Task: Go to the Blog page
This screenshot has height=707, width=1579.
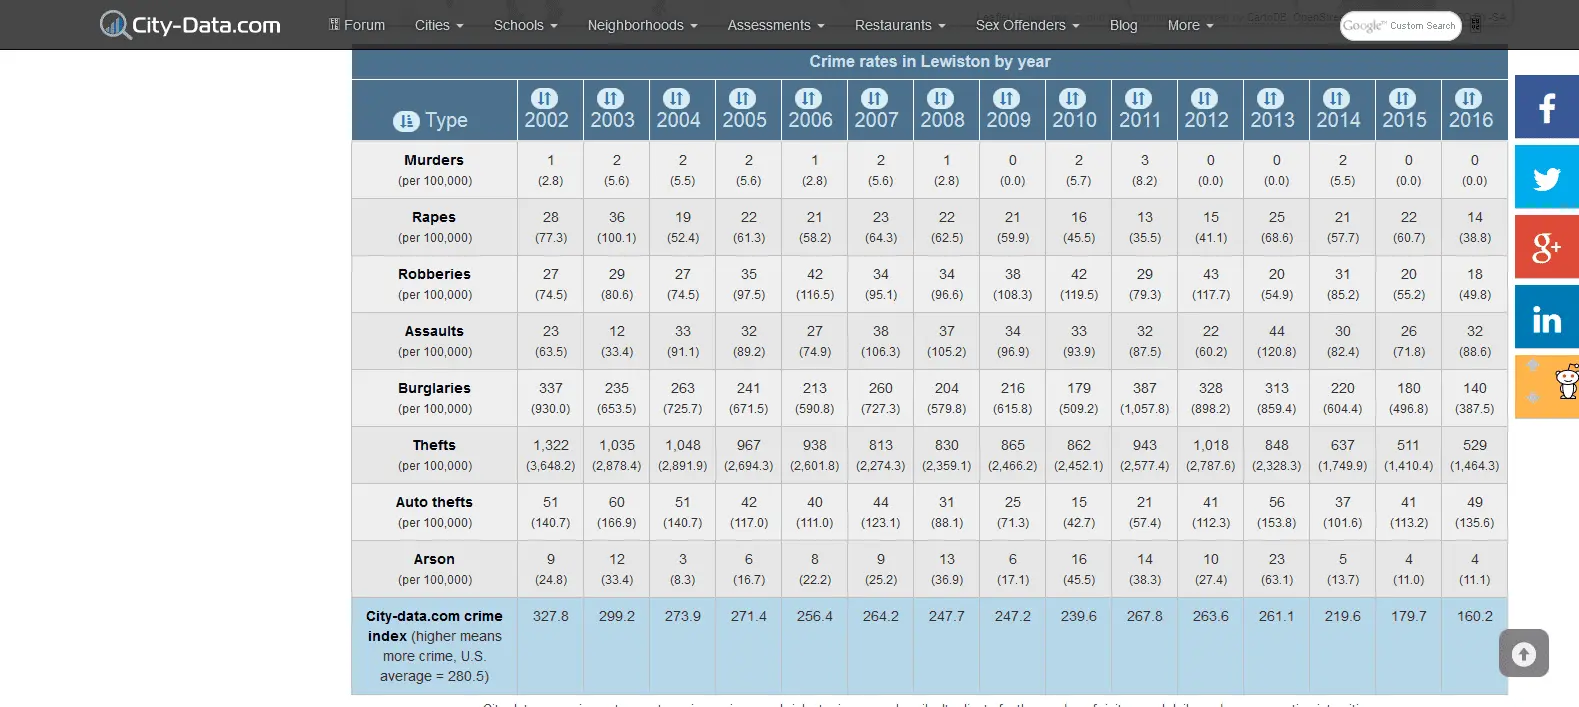Action: [x=1123, y=25]
